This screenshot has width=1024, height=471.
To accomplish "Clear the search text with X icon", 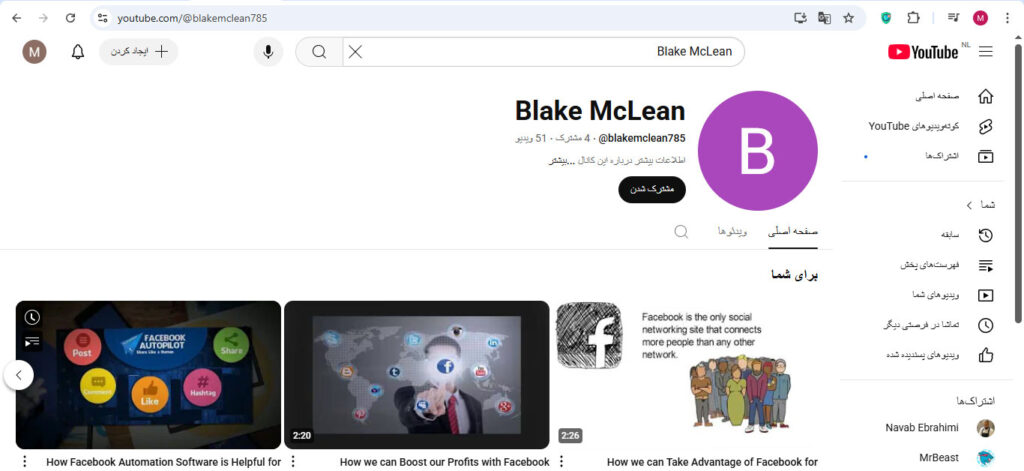I will (355, 52).
